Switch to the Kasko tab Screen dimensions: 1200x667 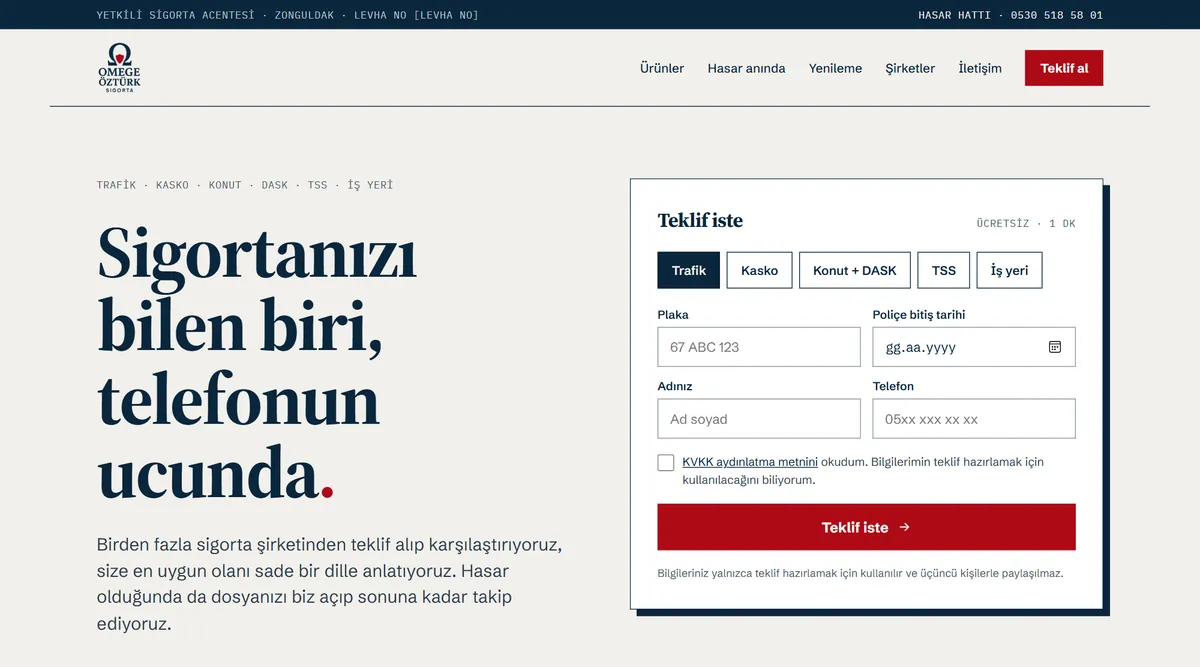coord(759,270)
